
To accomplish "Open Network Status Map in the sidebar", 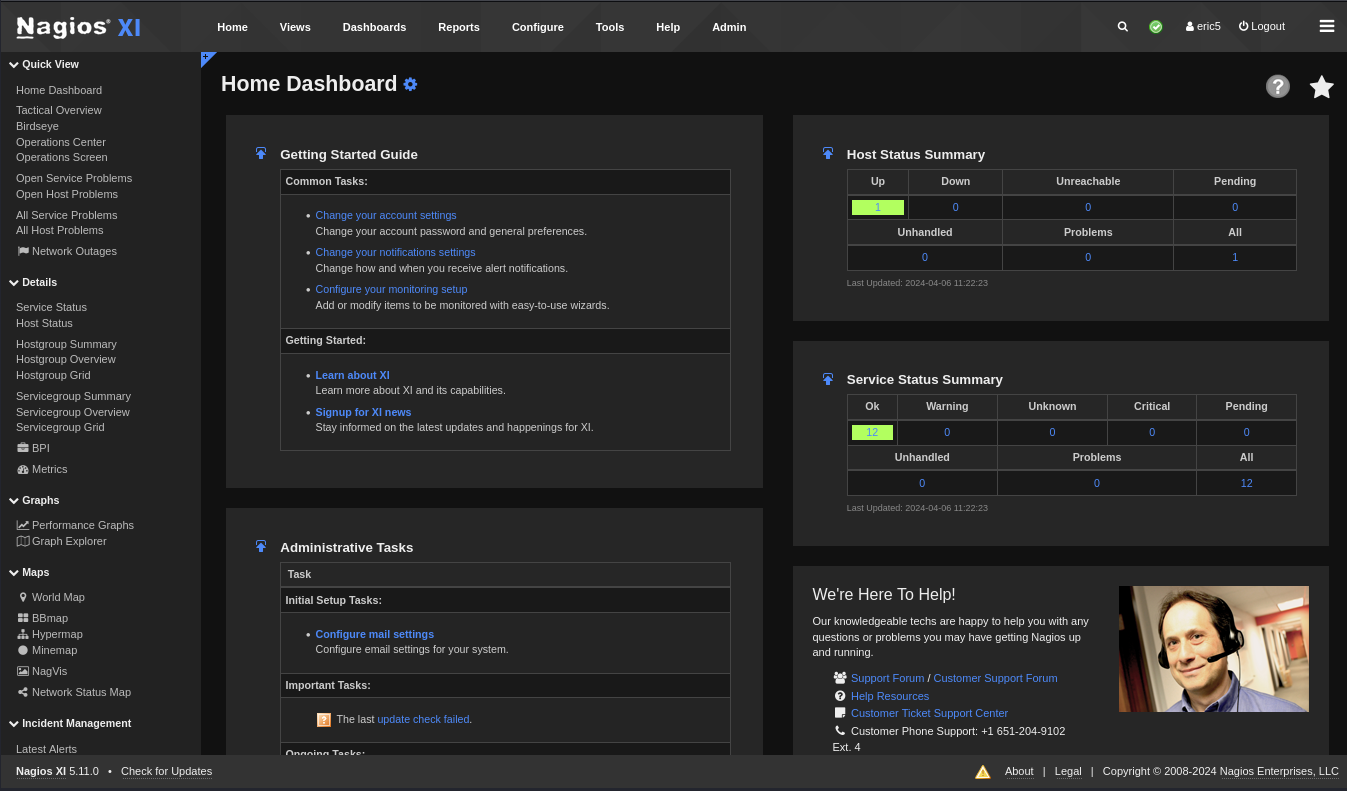I will click(x=74, y=692).
